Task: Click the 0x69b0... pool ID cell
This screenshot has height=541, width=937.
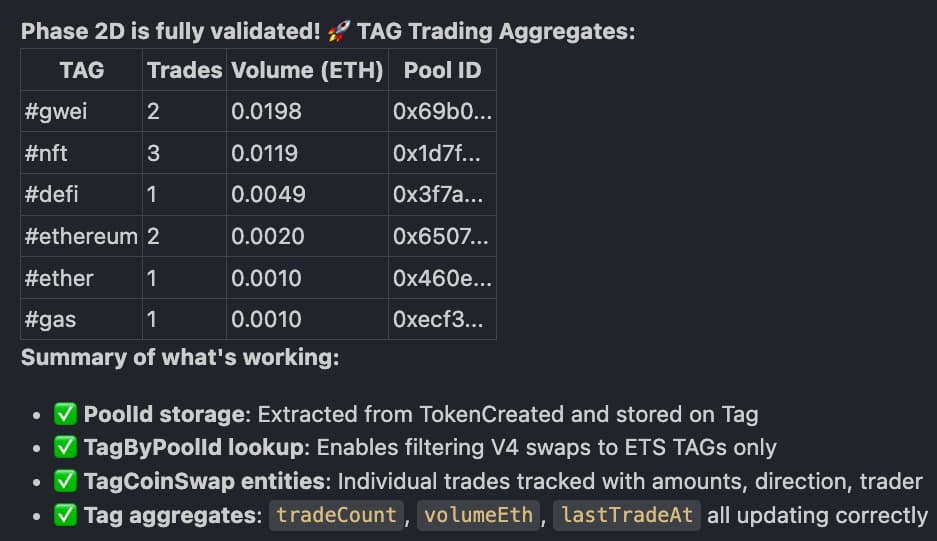Action: click(442, 111)
